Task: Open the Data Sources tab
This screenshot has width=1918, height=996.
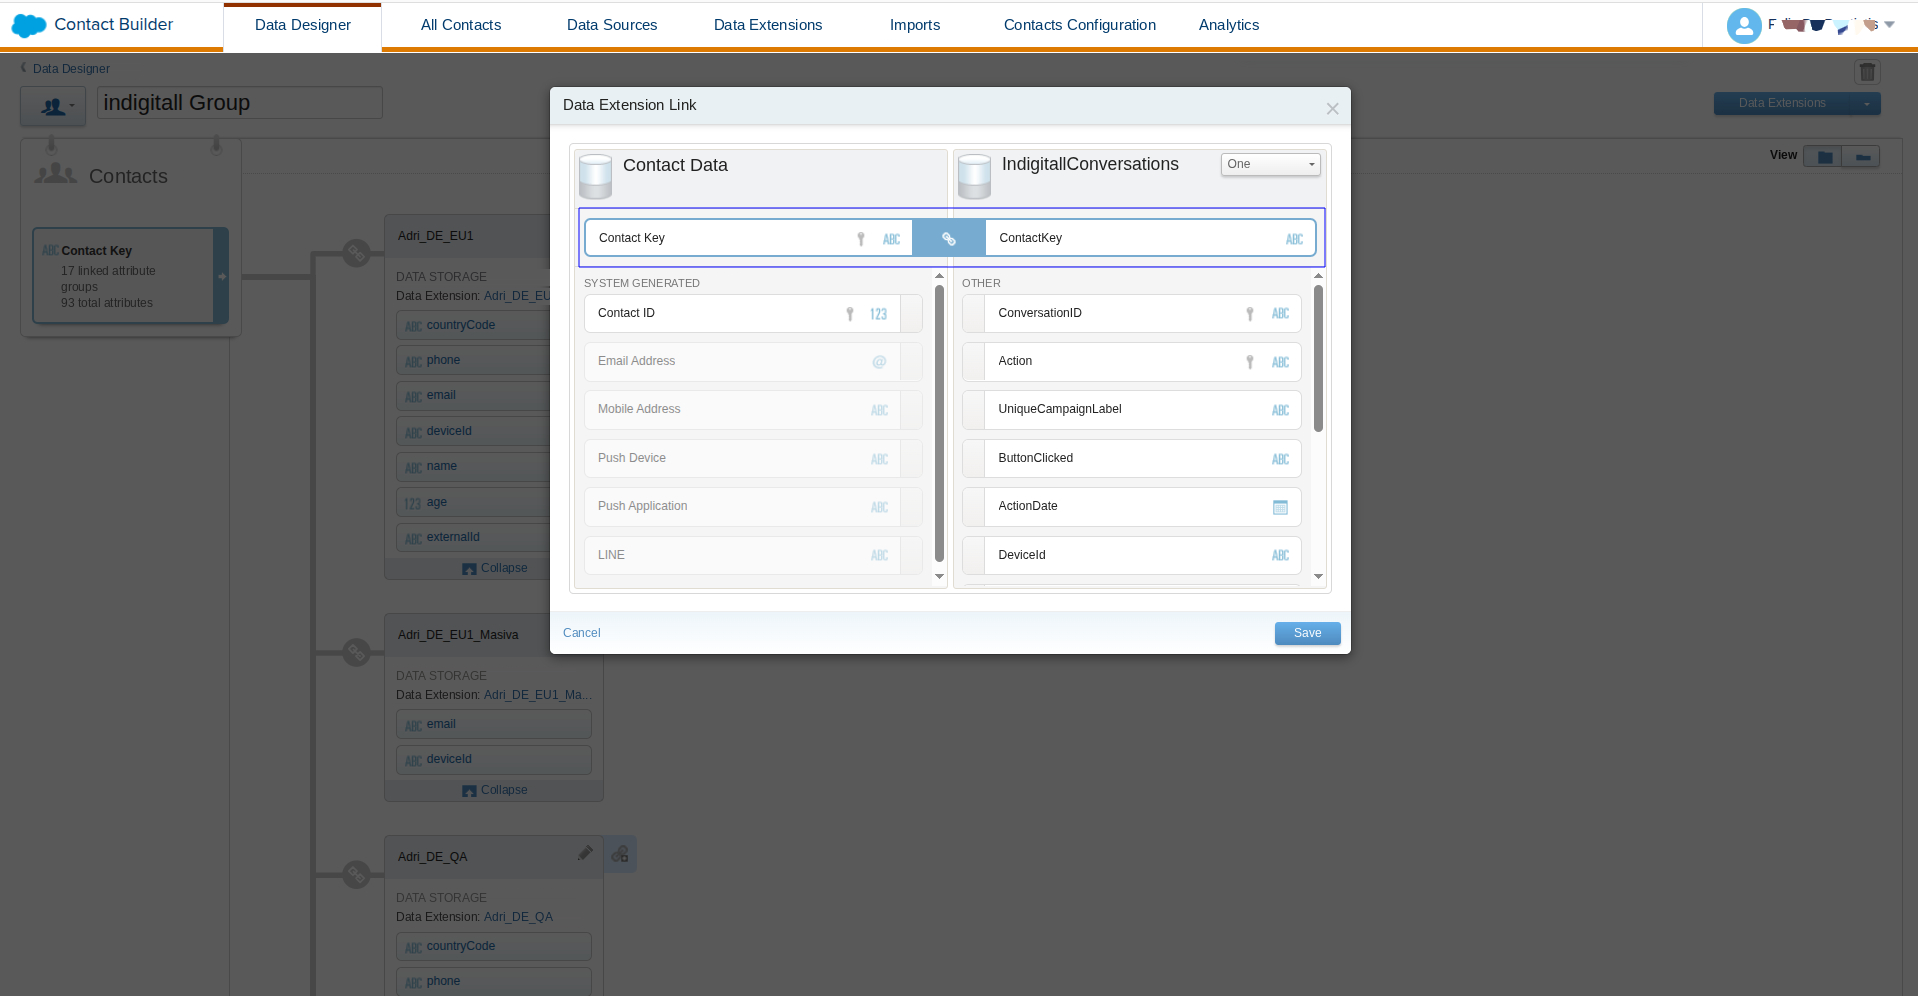Action: pyautogui.click(x=612, y=25)
